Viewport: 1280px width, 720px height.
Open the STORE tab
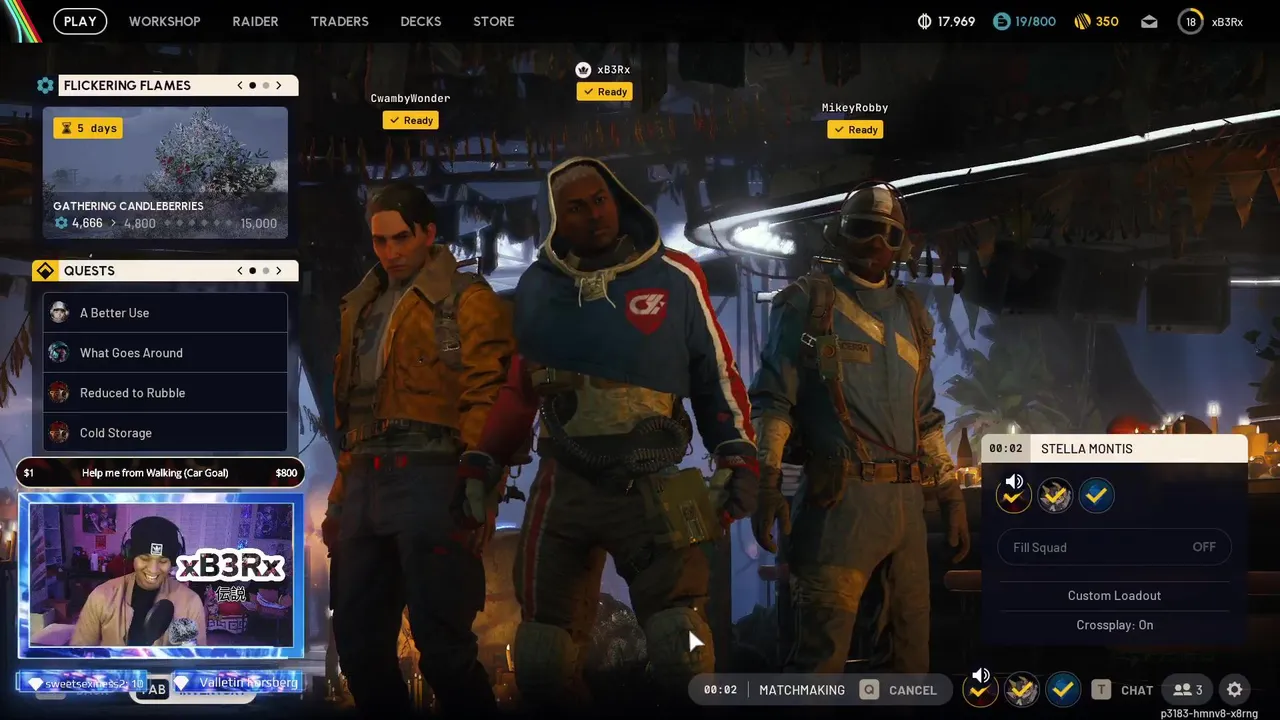tap(494, 21)
